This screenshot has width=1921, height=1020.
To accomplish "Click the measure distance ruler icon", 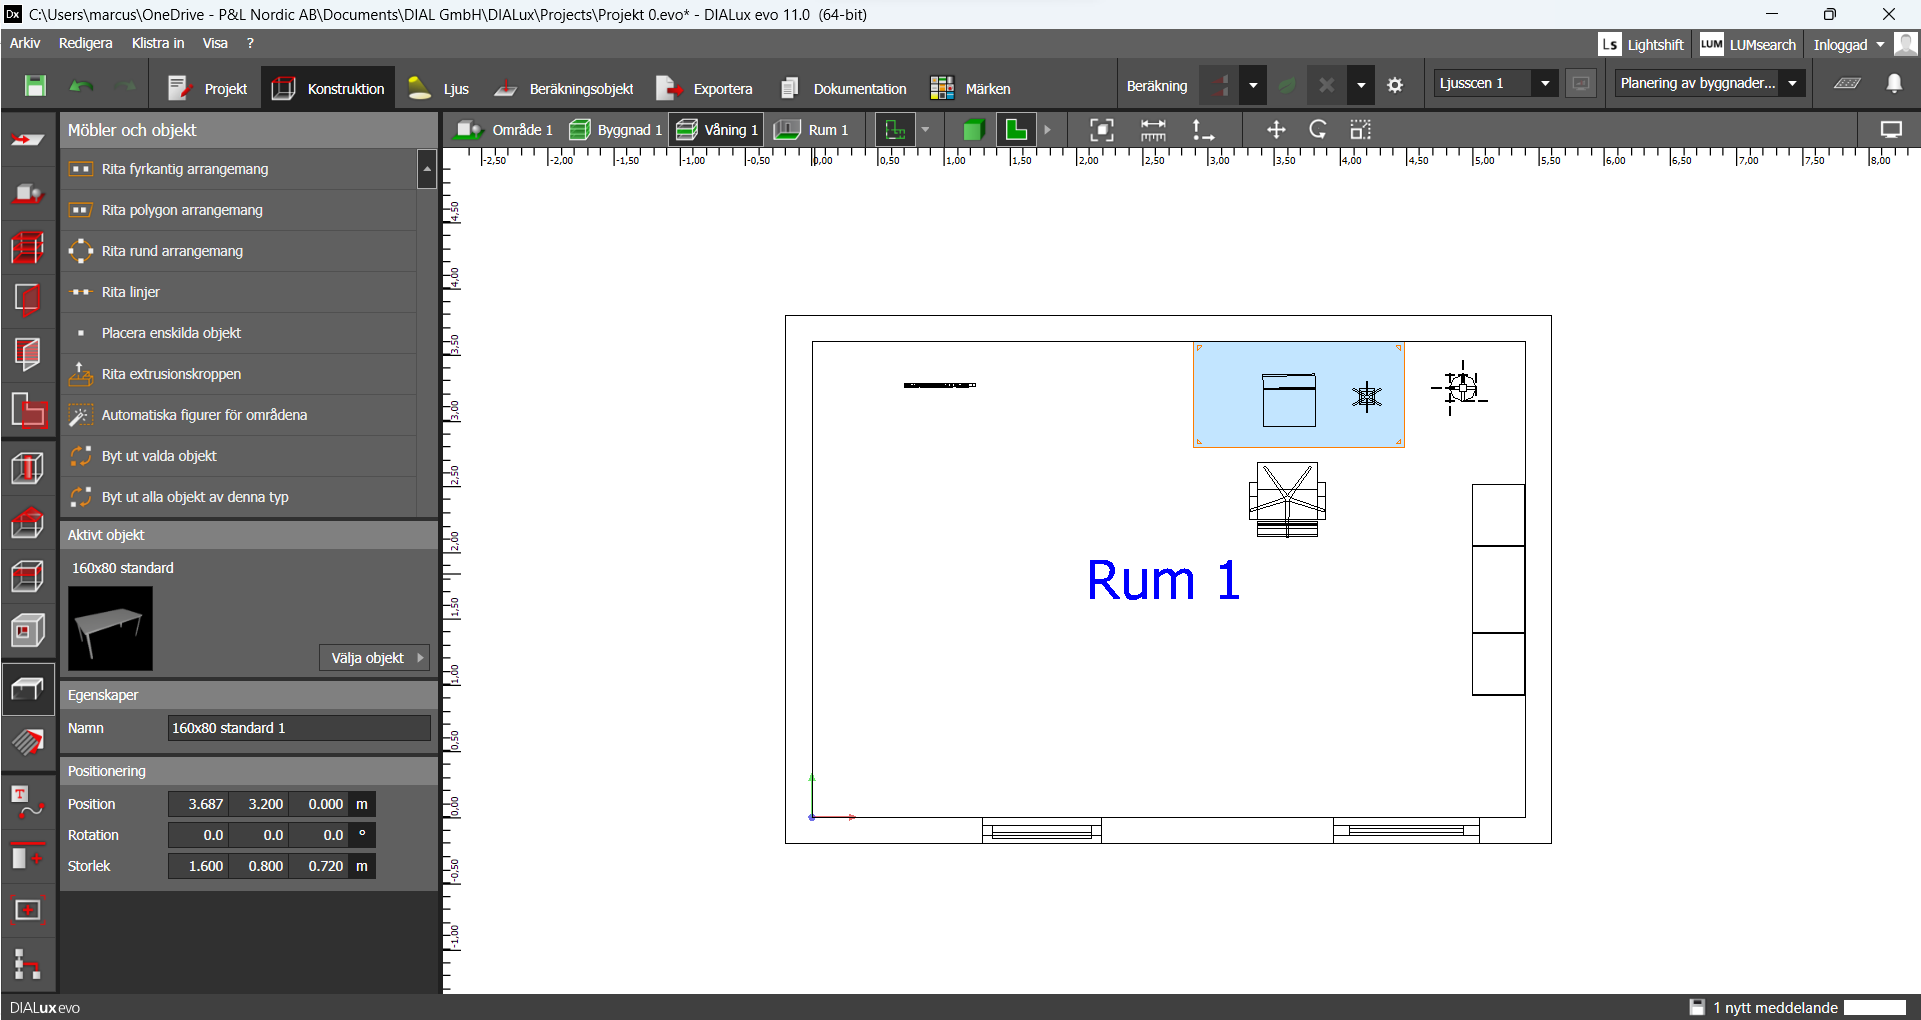I will coord(1153,130).
